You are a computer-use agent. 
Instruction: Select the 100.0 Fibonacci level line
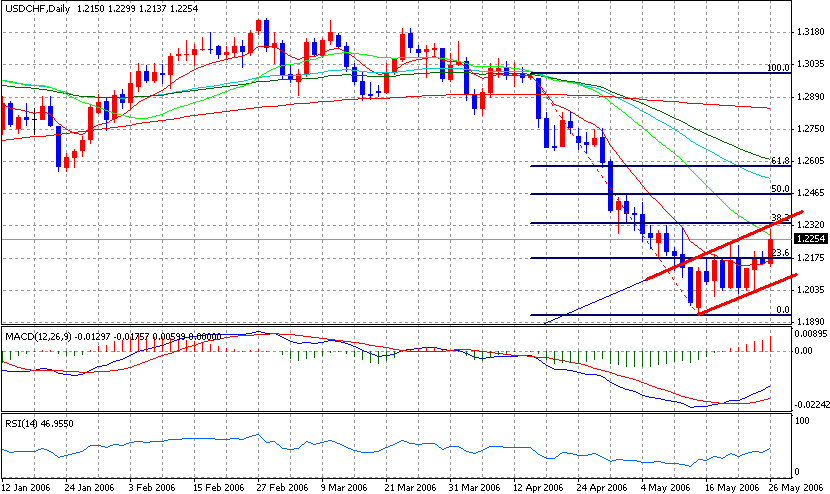pyautogui.click(x=660, y=74)
